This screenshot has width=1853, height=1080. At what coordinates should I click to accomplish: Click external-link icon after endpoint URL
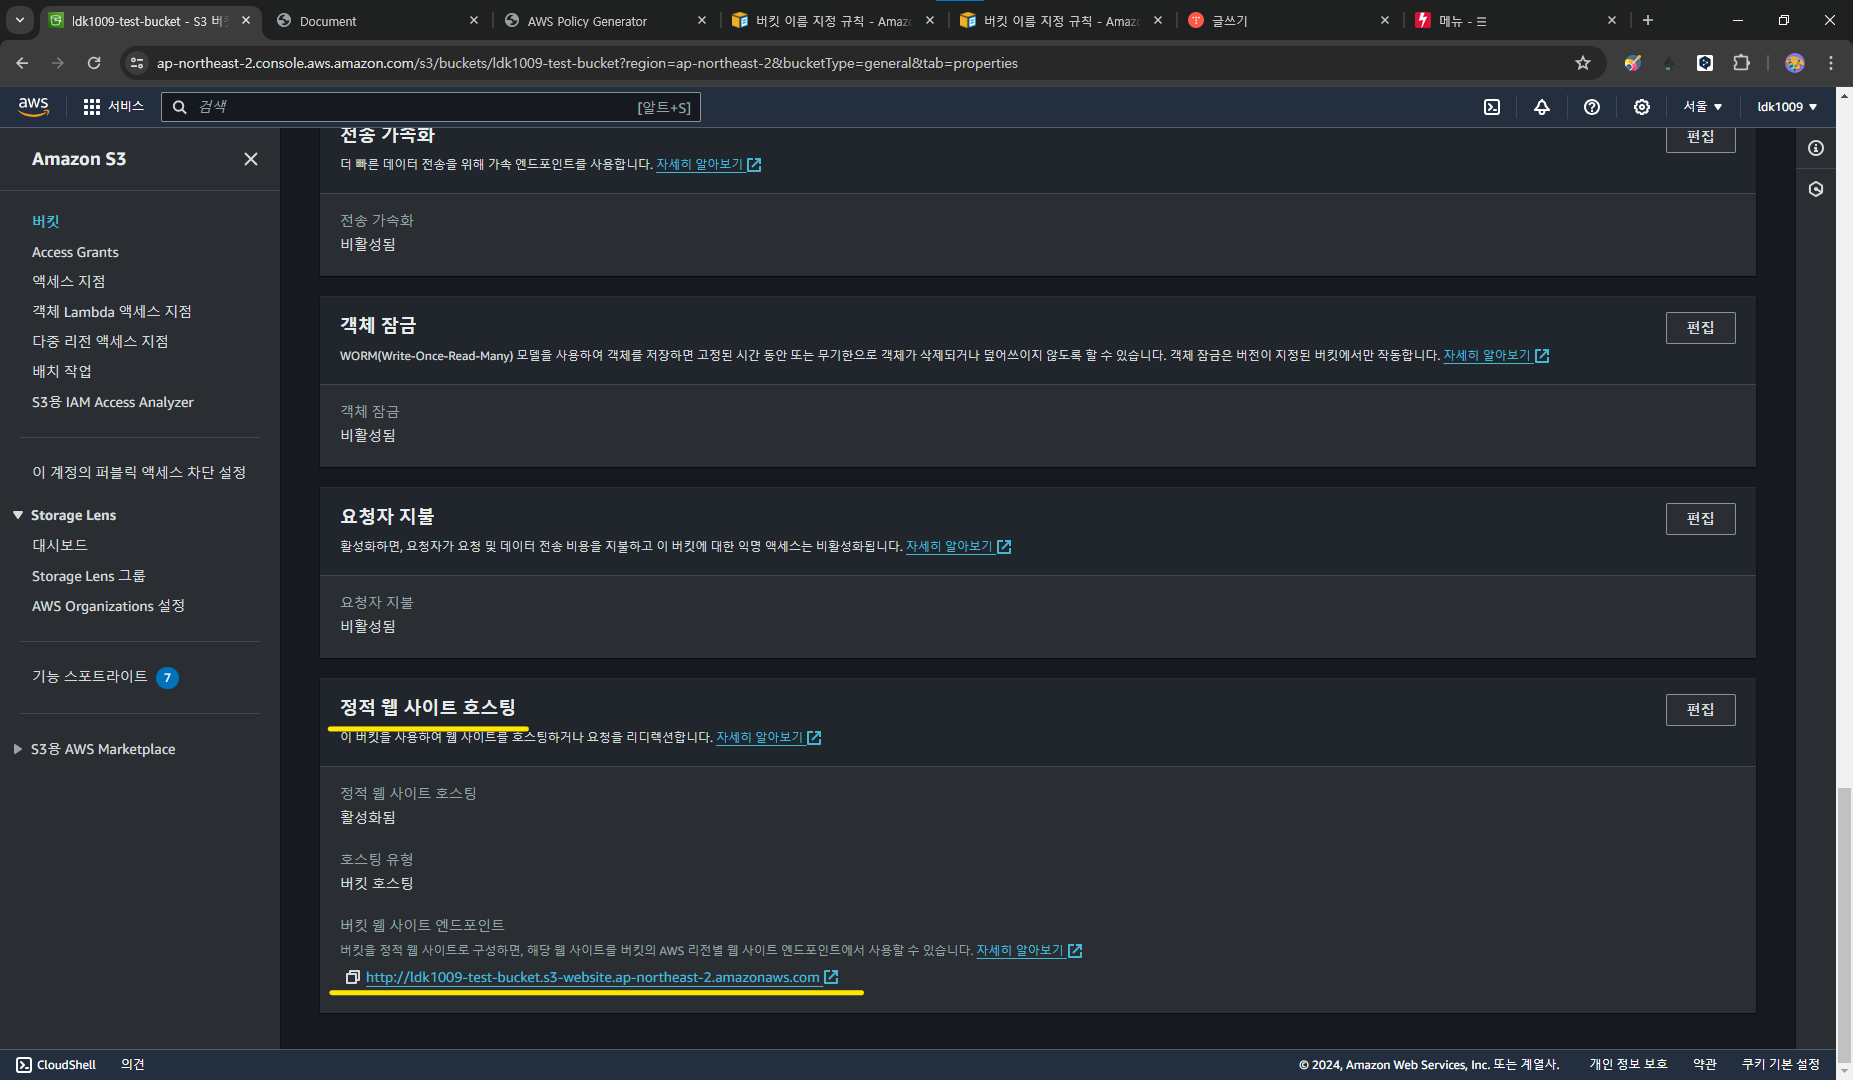click(831, 977)
